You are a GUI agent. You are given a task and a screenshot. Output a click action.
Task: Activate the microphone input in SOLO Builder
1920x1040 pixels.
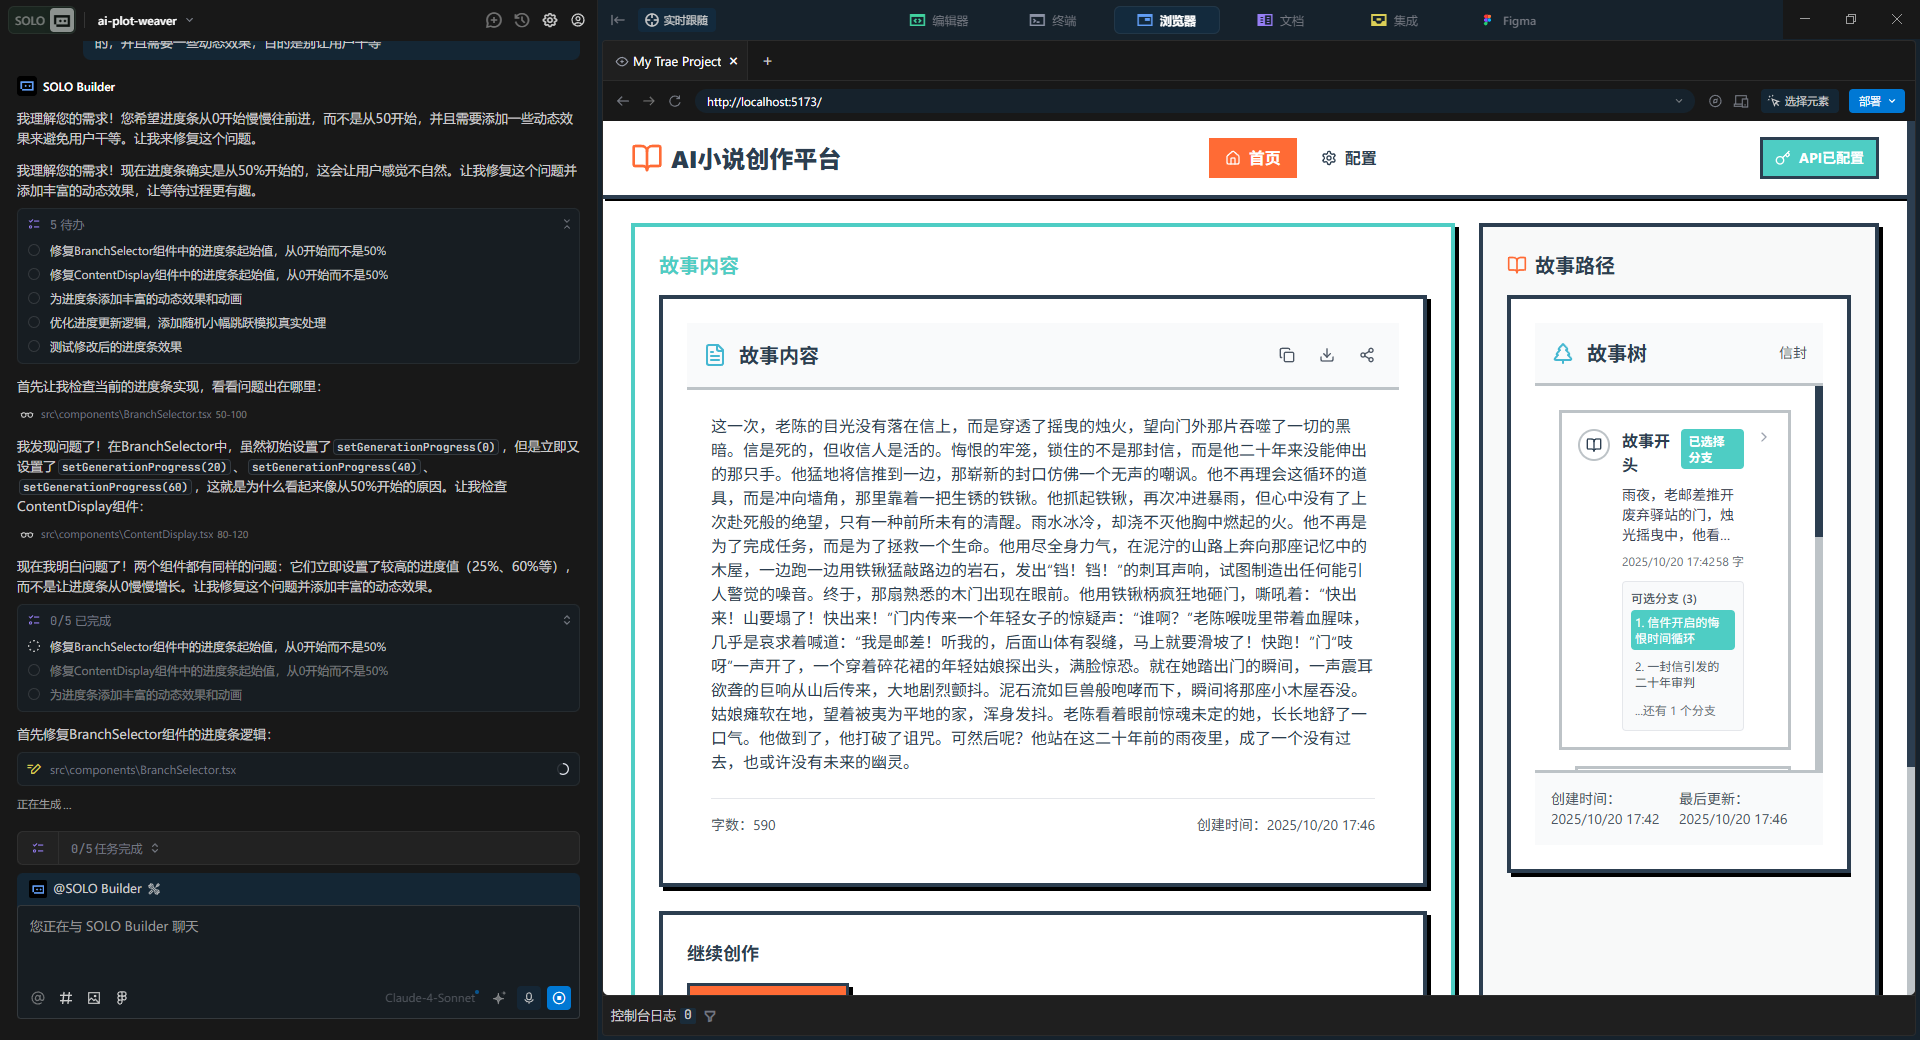[x=529, y=998]
